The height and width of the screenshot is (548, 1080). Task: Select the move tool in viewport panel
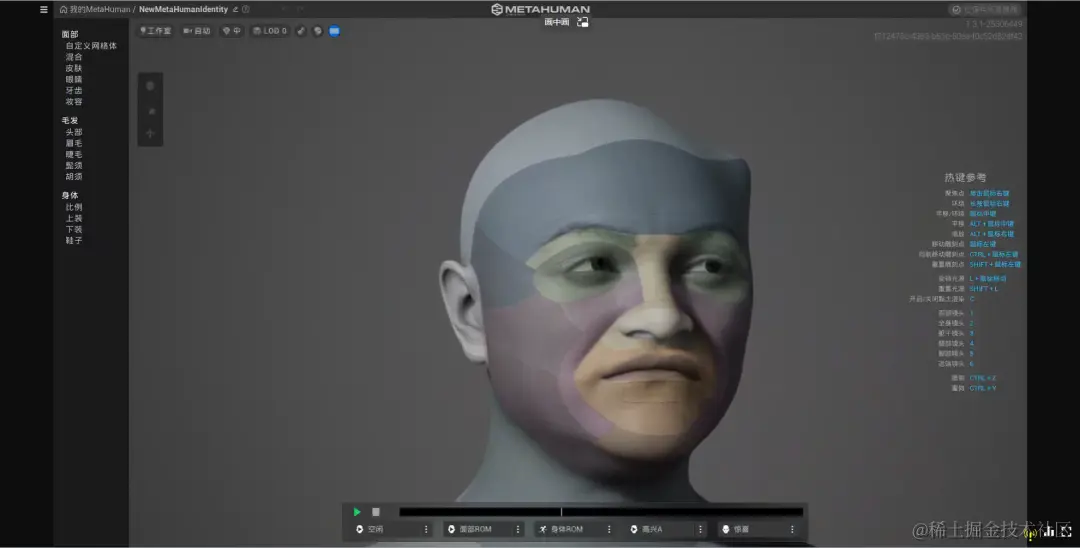pos(150,134)
